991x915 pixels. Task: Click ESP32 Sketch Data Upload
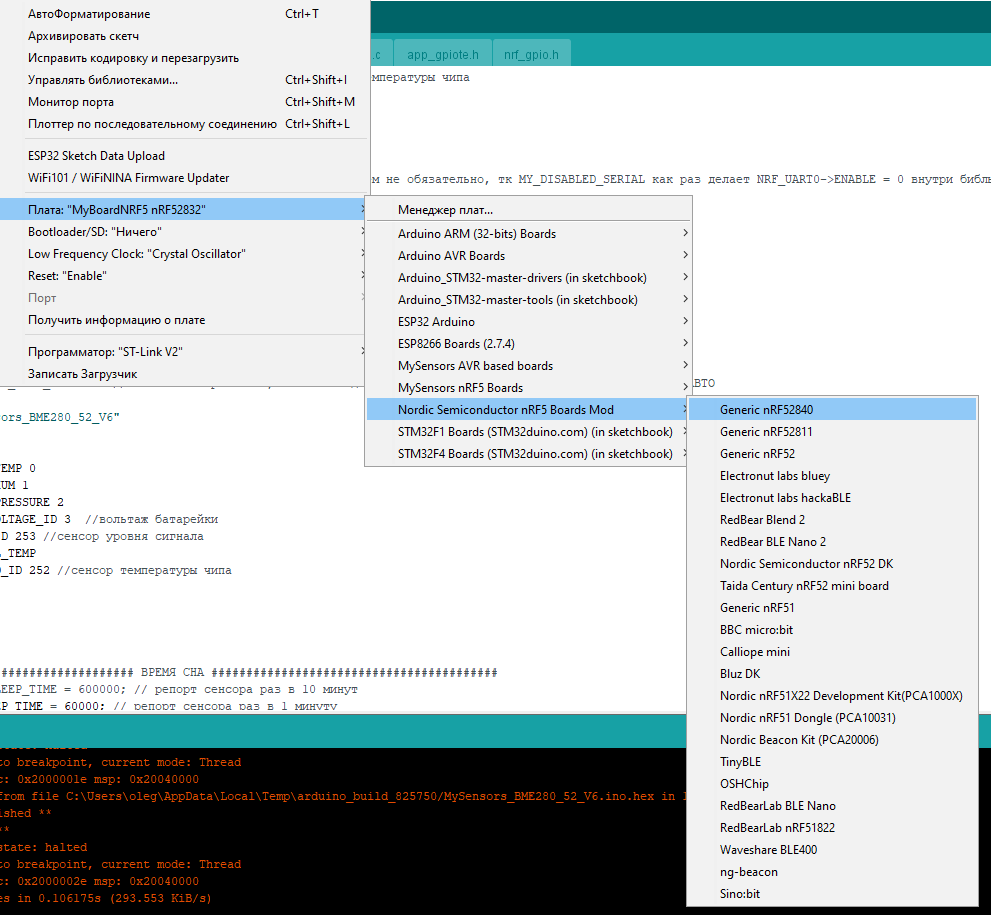[x=96, y=156]
